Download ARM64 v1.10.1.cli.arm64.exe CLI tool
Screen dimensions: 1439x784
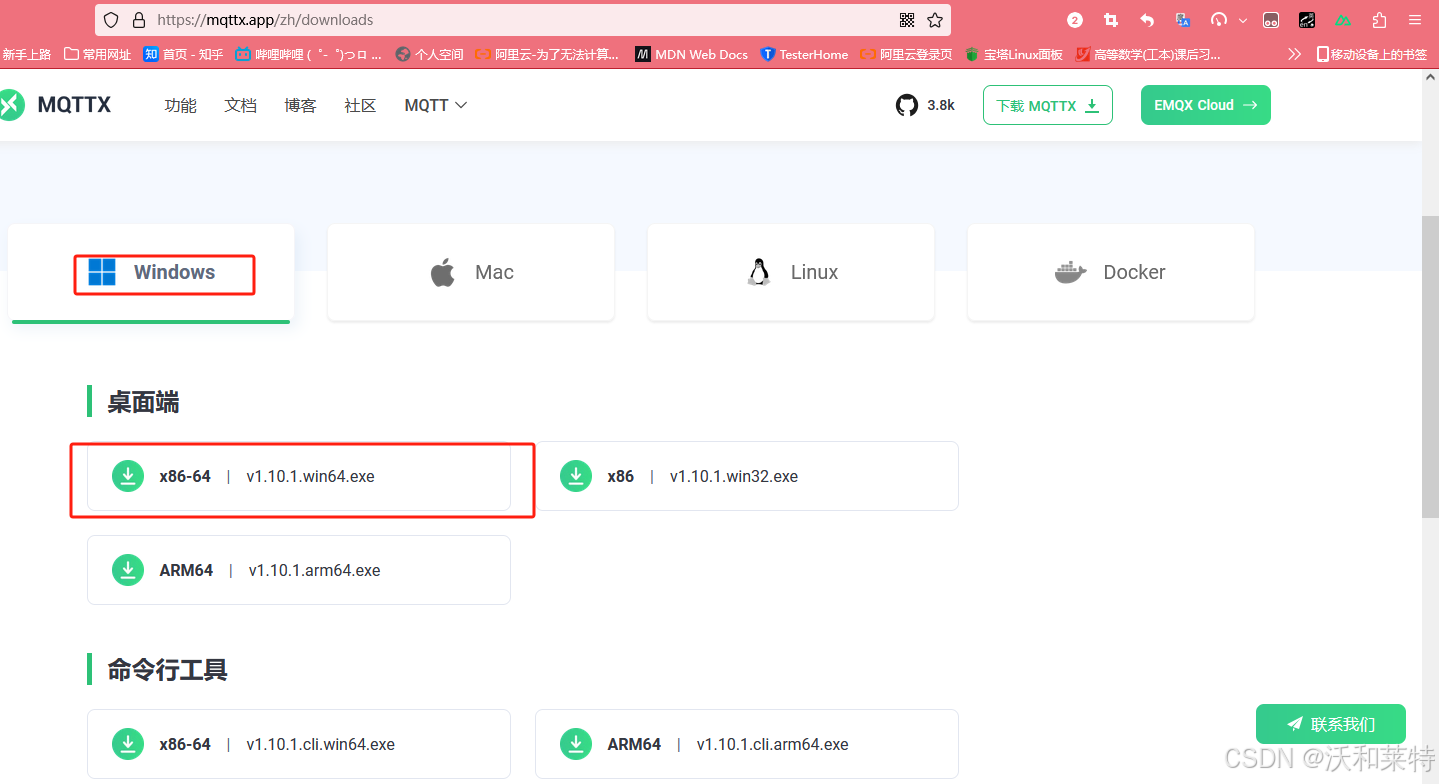pos(747,744)
